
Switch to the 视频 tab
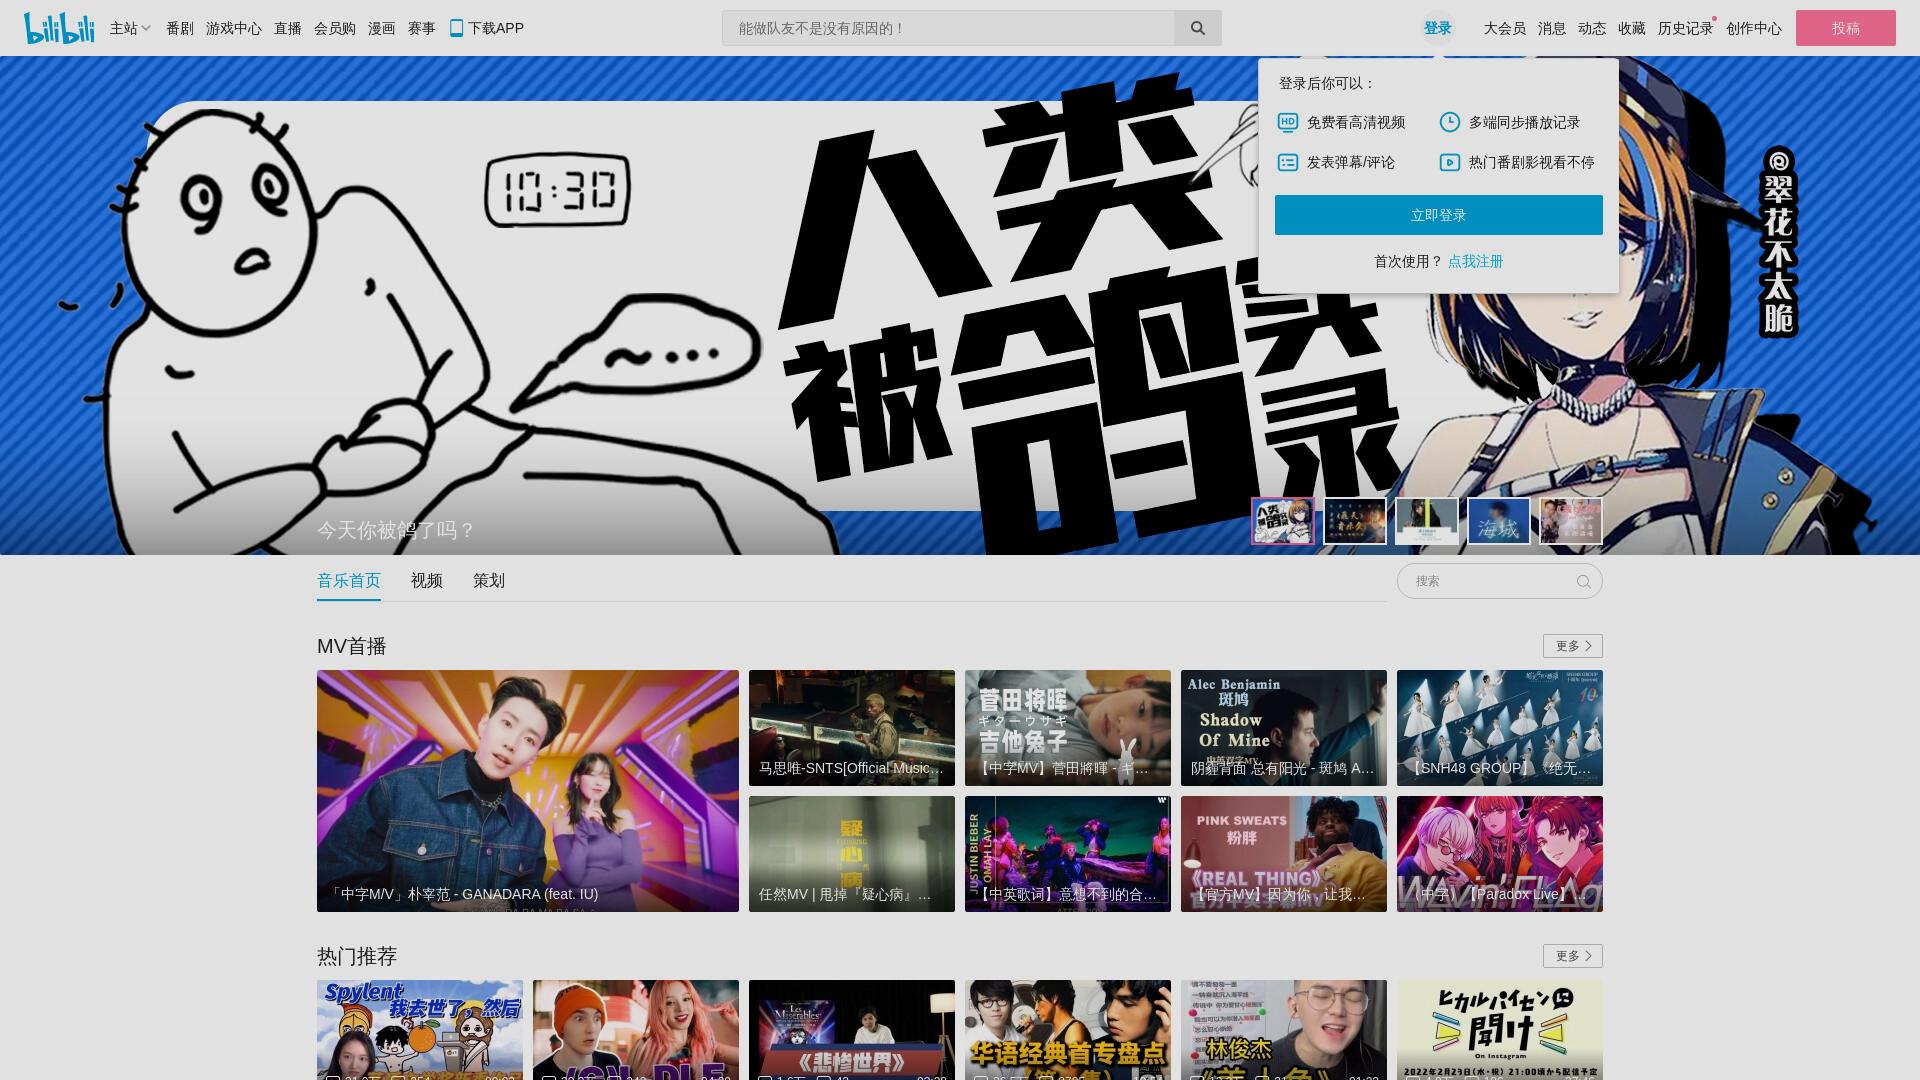click(427, 581)
